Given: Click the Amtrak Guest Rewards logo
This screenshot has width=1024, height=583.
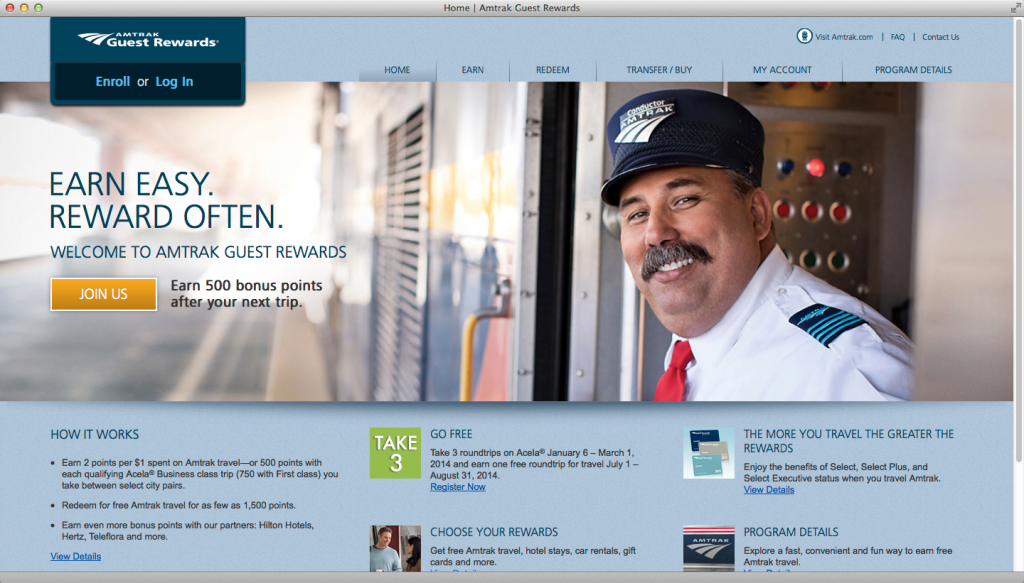Looking at the screenshot, I should point(147,39).
